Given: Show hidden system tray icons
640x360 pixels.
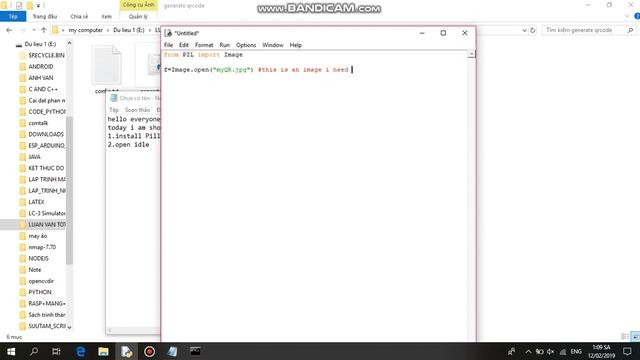Looking at the screenshot, I should (528, 351).
